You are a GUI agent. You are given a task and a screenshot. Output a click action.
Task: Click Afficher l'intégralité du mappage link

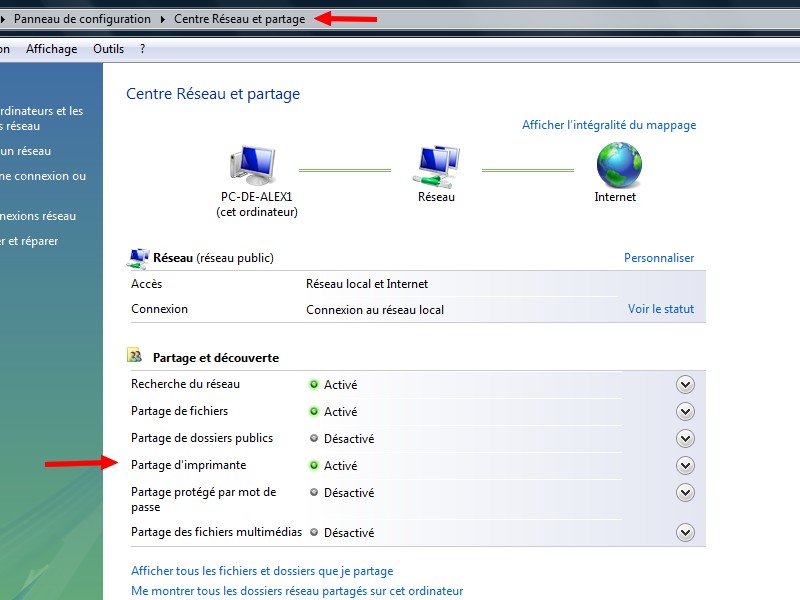click(x=608, y=125)
